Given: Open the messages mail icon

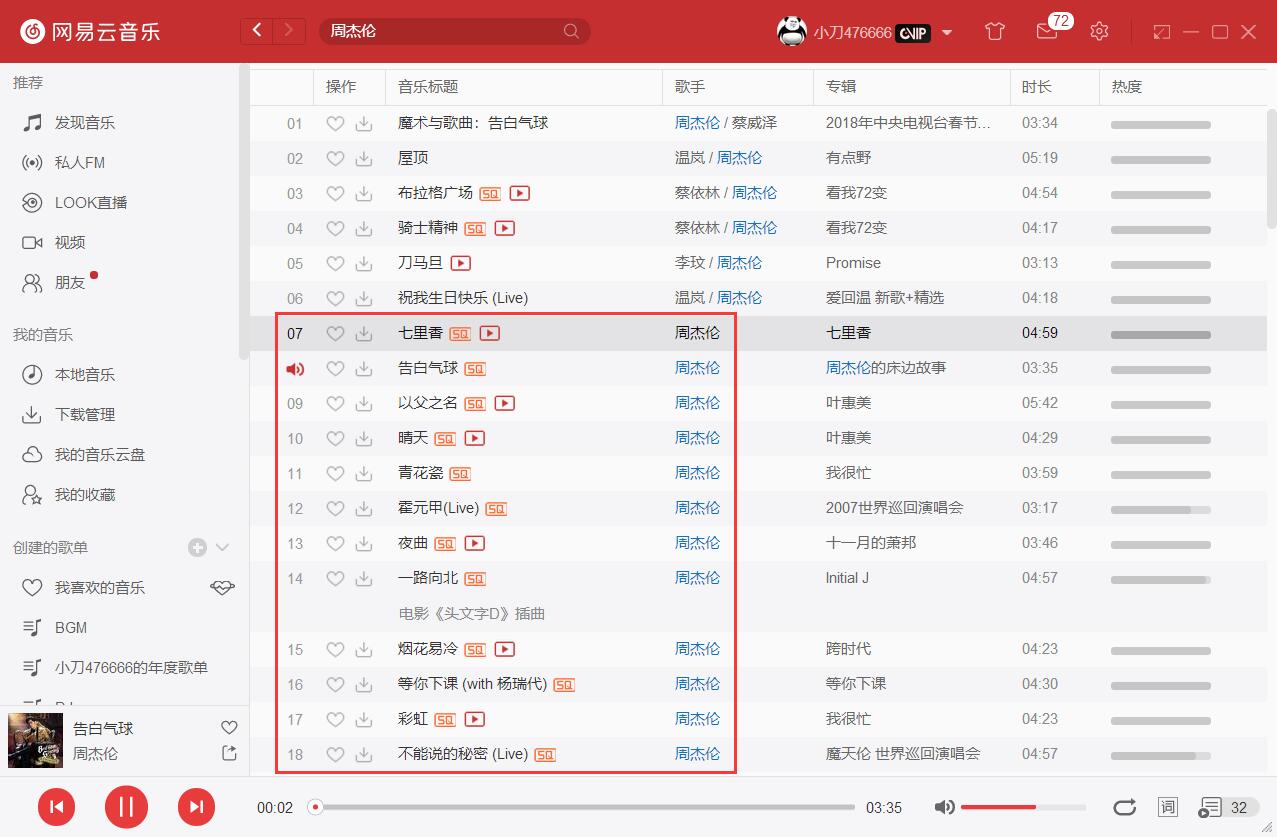Looking at the screenshot, I should pos(1046,31).
